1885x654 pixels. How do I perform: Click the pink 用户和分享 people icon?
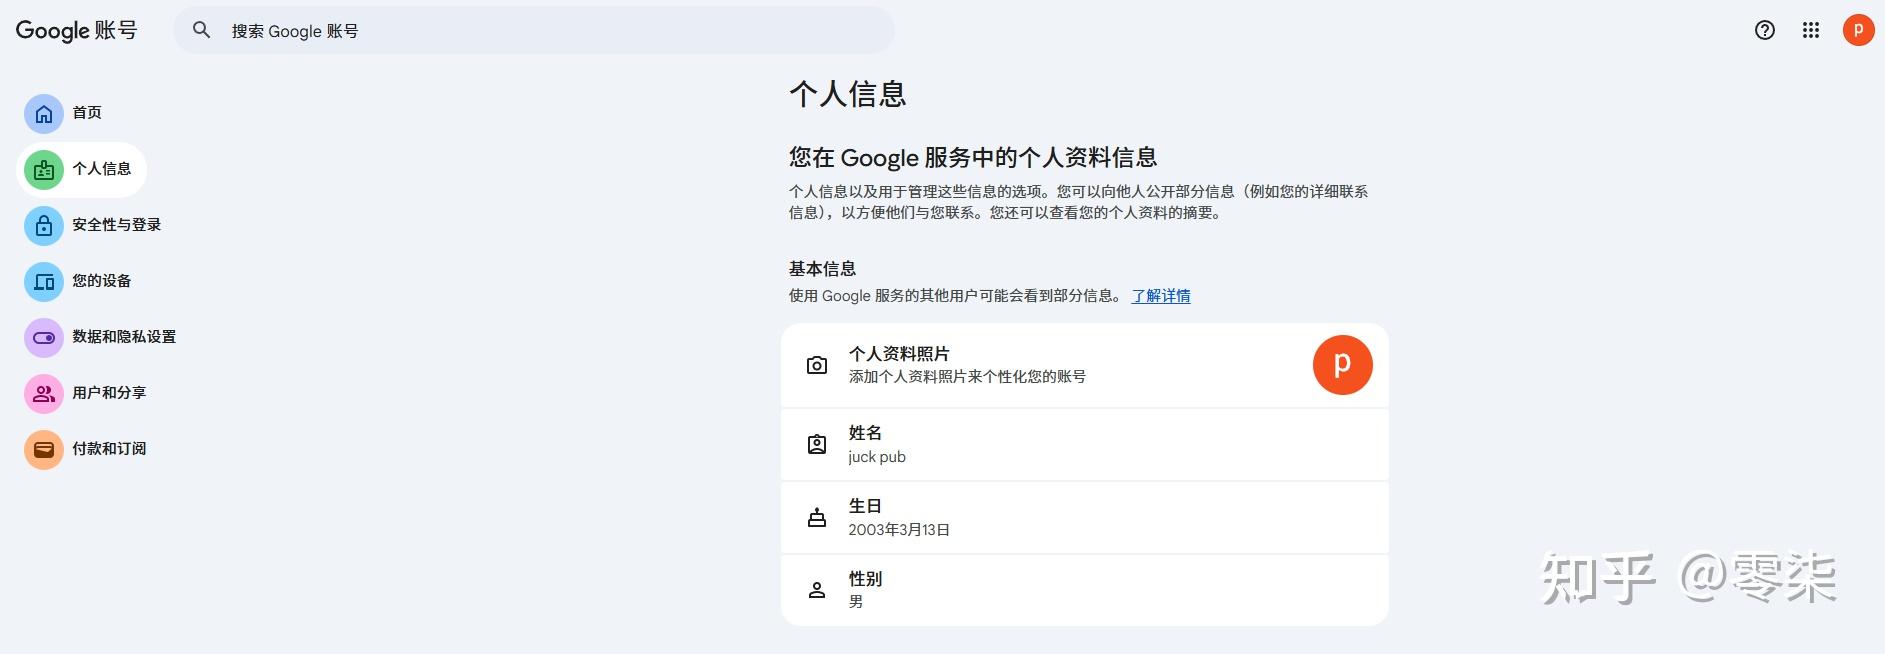click(44, 394)
